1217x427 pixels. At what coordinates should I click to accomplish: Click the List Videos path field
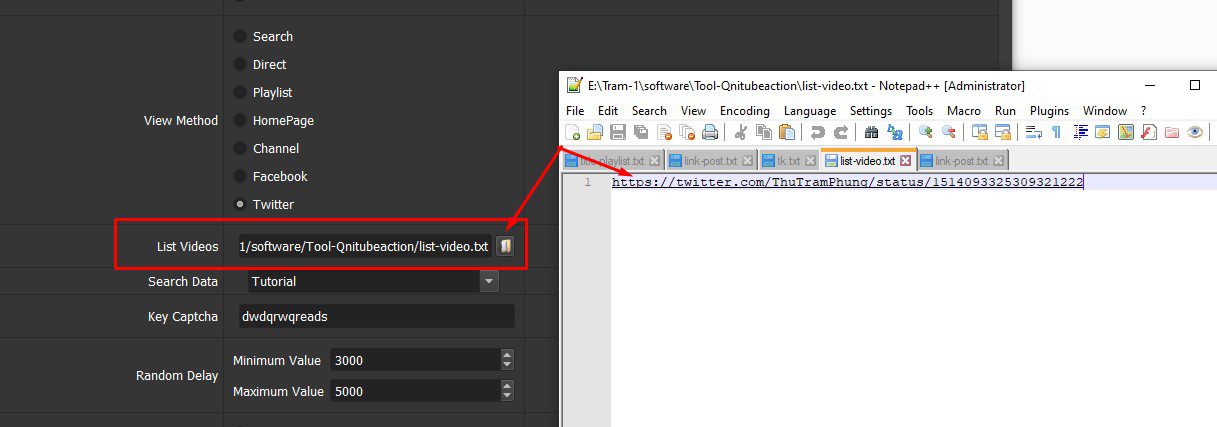[x=364, y=246]
